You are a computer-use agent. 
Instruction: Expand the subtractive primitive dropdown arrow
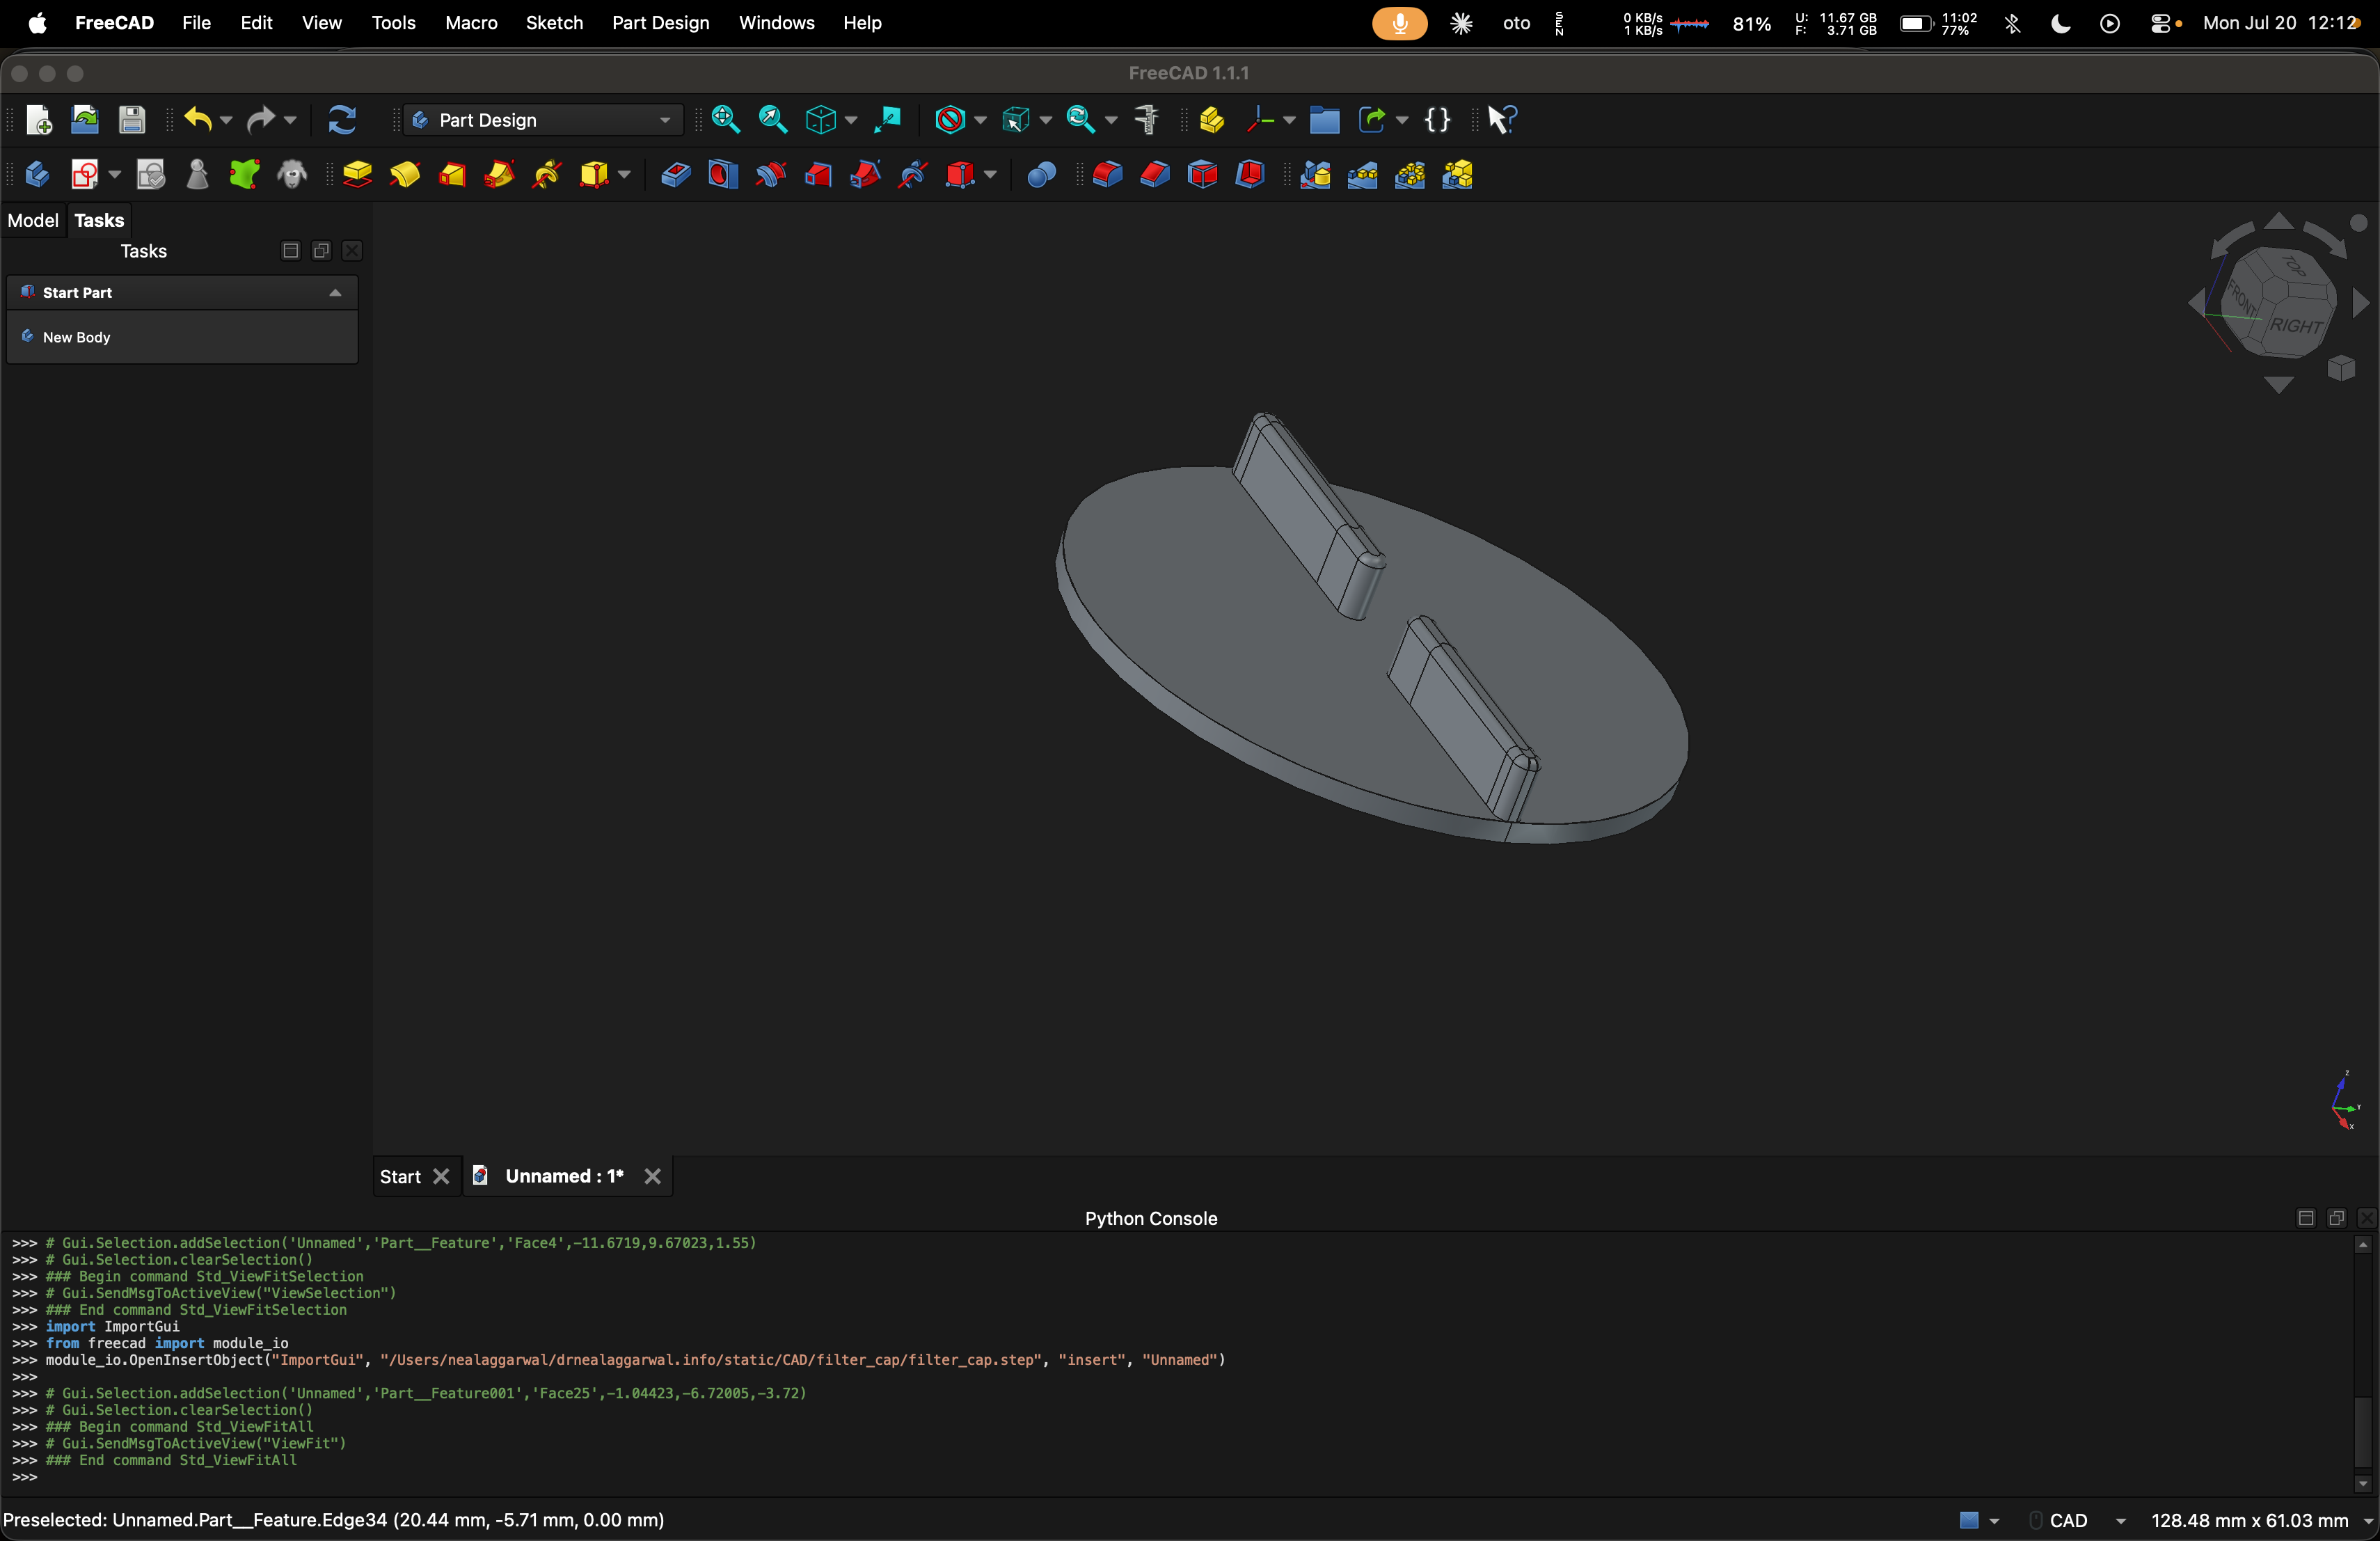click(990, 176)
